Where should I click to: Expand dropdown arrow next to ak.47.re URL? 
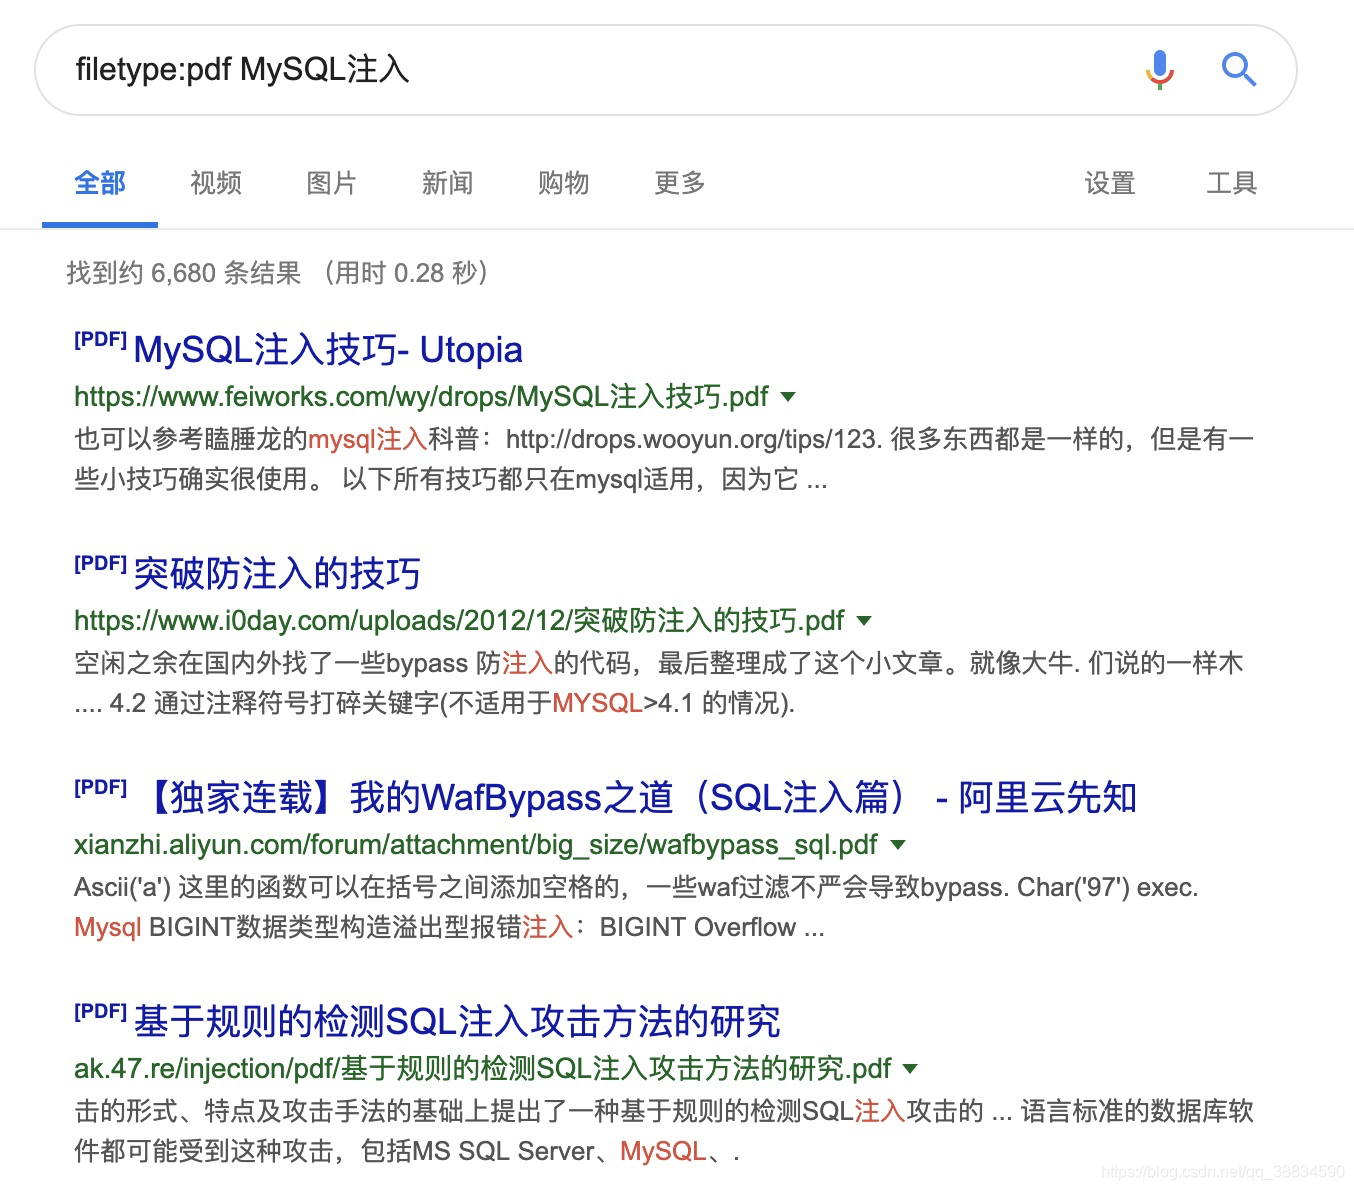[910, 1069]
